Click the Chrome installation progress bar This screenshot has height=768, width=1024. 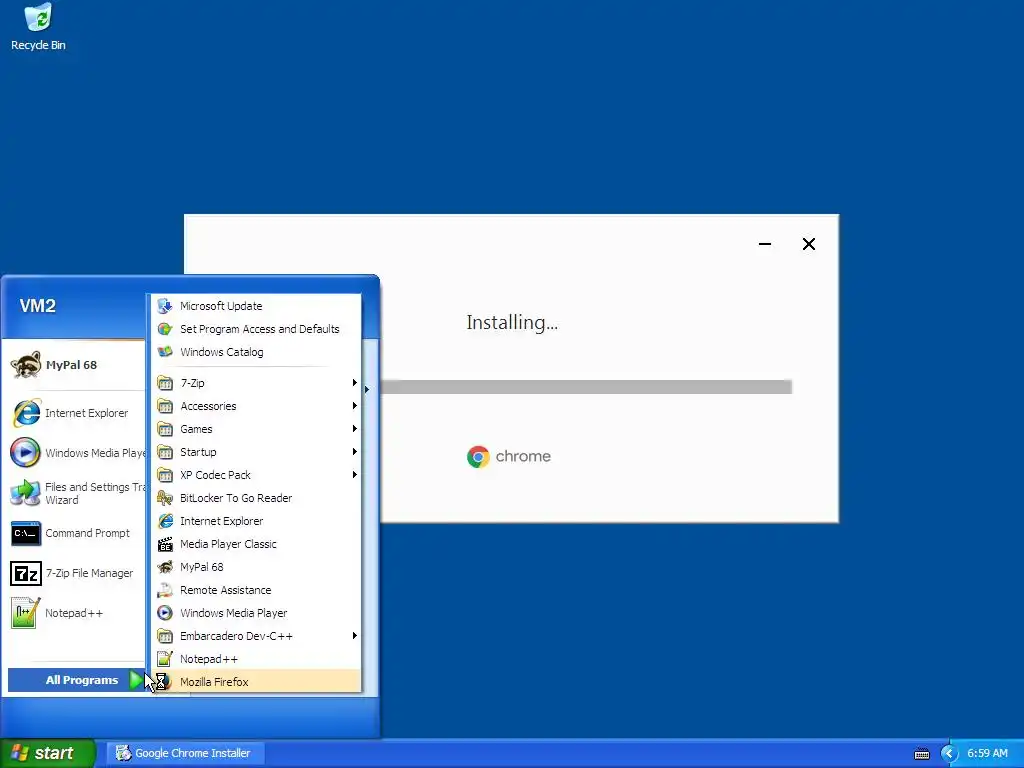point(586,387)
